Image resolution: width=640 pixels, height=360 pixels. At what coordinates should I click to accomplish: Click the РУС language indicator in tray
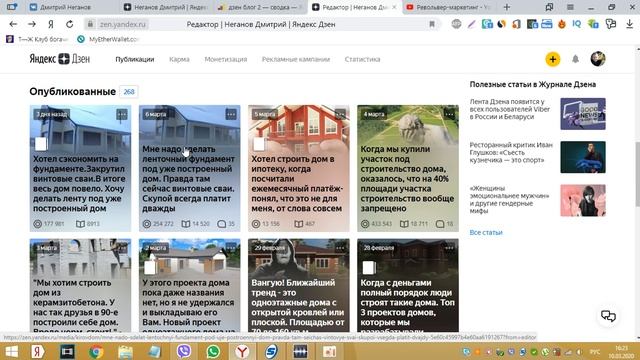pos(595,352)
